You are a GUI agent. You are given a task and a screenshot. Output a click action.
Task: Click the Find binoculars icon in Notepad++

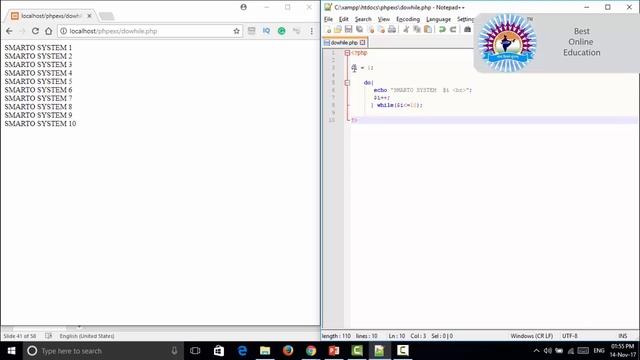(467, 29)
